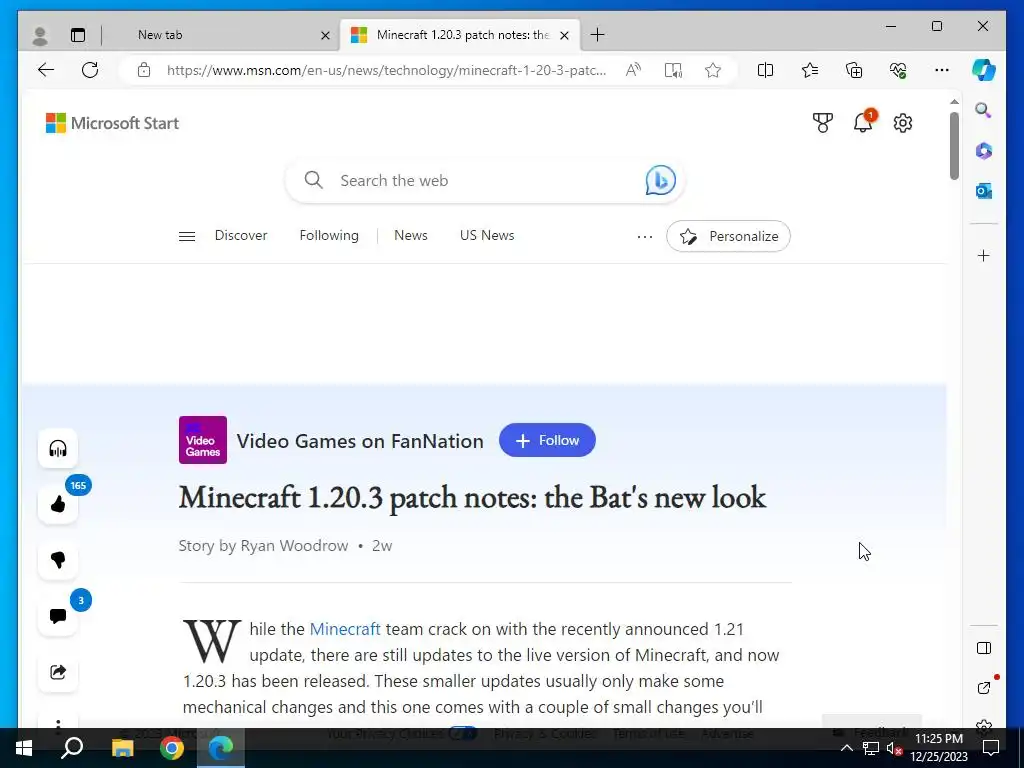Viewport: 1024px width, 768px height.
Task: View site information lock icon
Action: coord(144,70)
